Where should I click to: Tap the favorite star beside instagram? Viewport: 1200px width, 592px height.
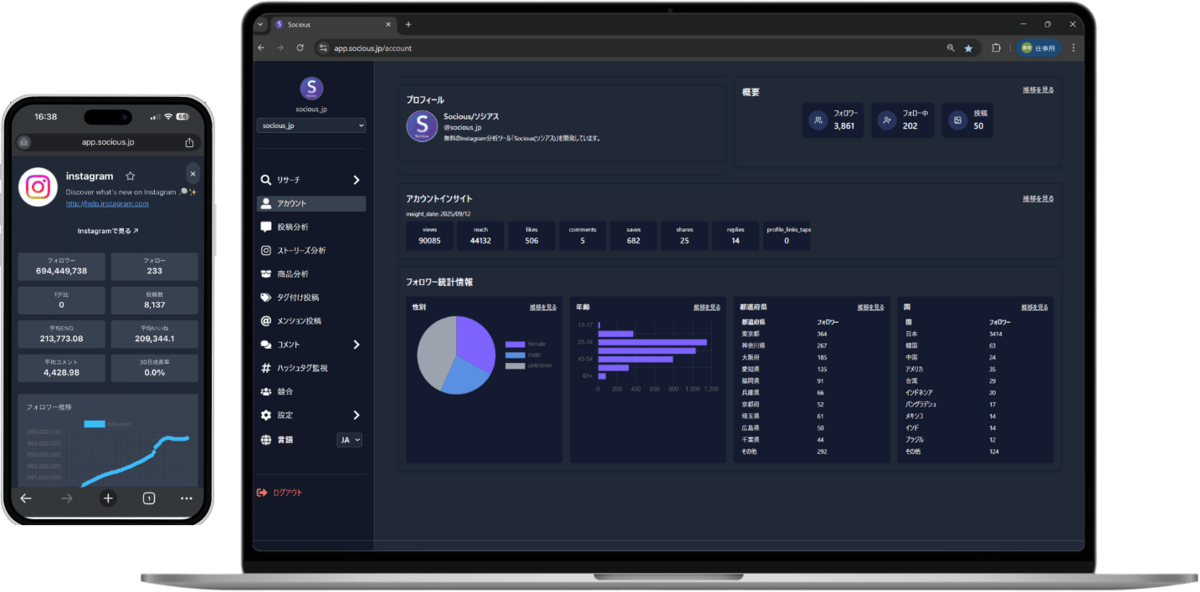point(130,176)
